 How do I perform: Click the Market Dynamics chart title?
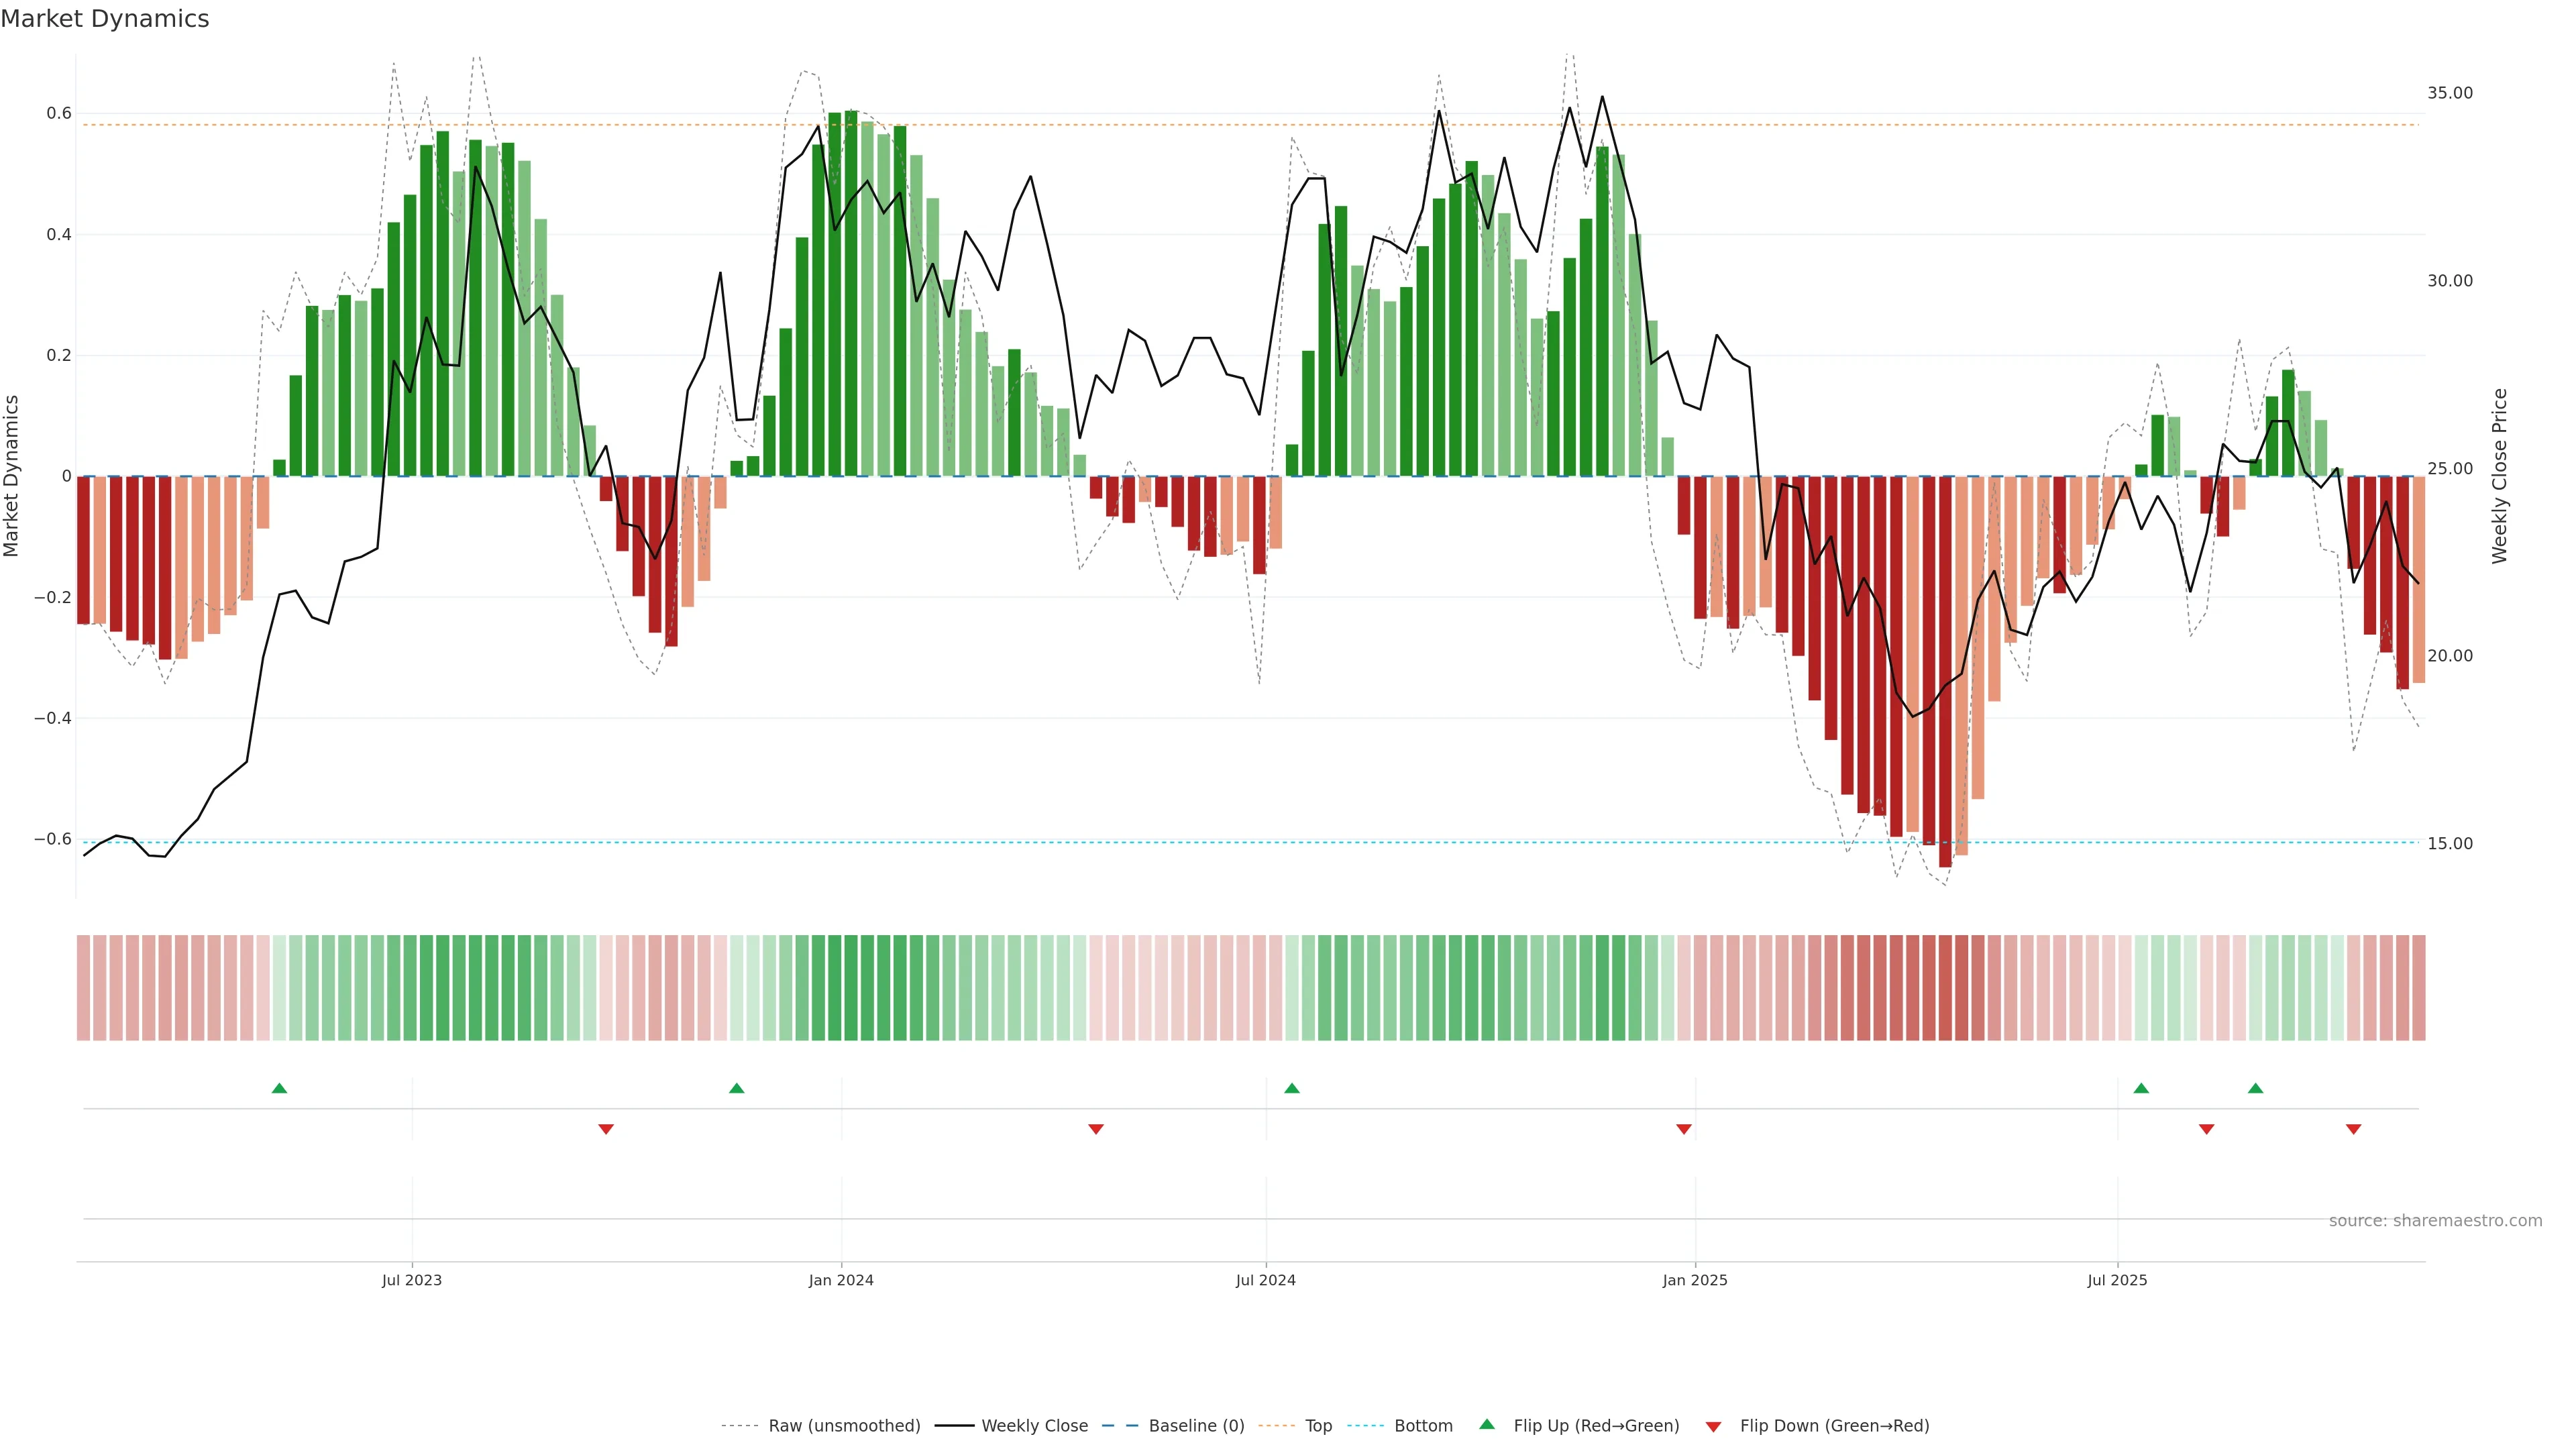[x=105, y=19]
